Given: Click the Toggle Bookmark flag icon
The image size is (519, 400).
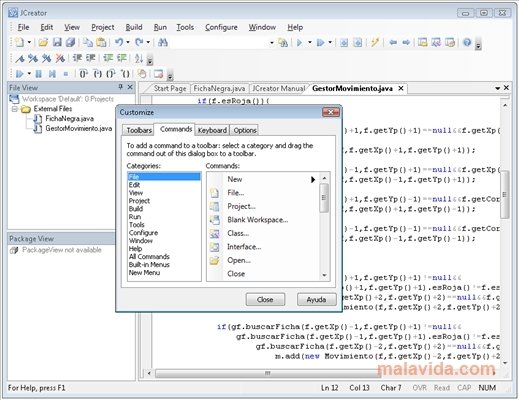Looking at the screenshot, I should point(20,59).
